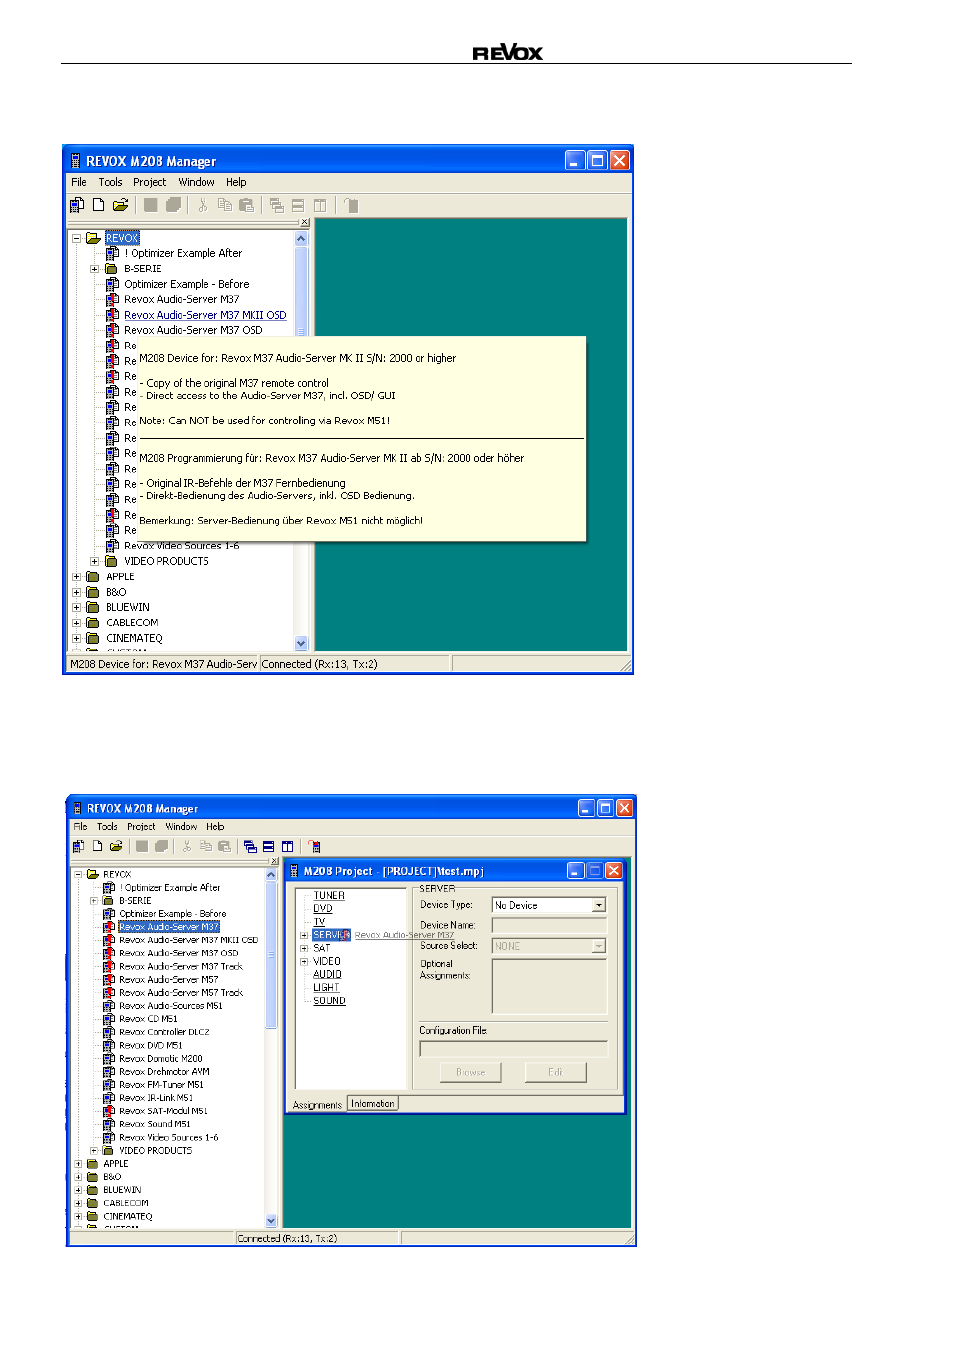Click scroll-up arrow of lower window tree
Image resolution: width=954 pixels, height=1350 pixels.
[x=271, y=875]
